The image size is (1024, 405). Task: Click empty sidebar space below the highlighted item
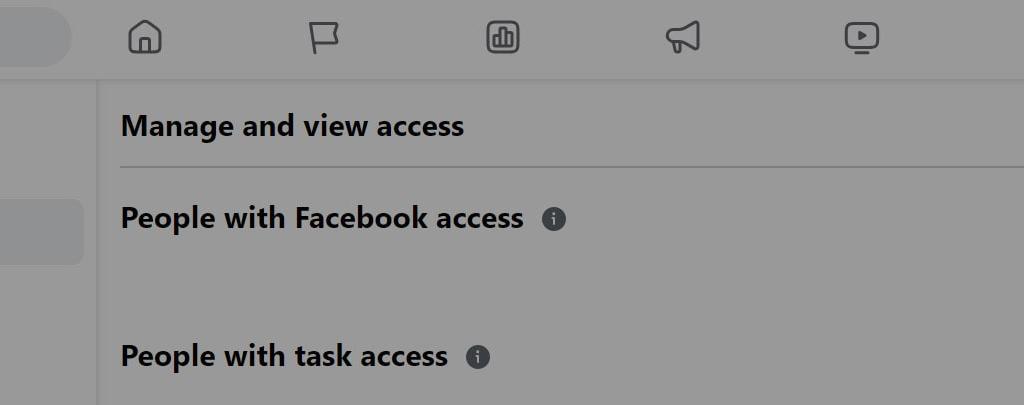45,330
